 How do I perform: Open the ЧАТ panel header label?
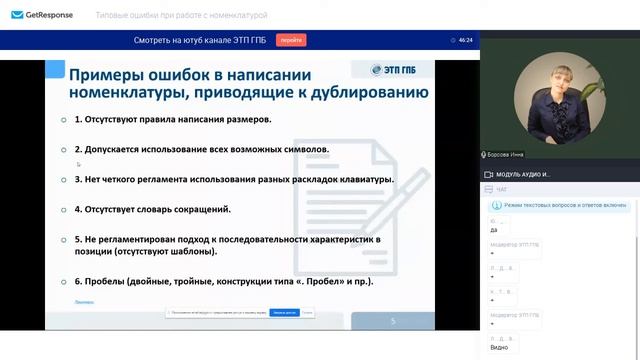(502, 189)
